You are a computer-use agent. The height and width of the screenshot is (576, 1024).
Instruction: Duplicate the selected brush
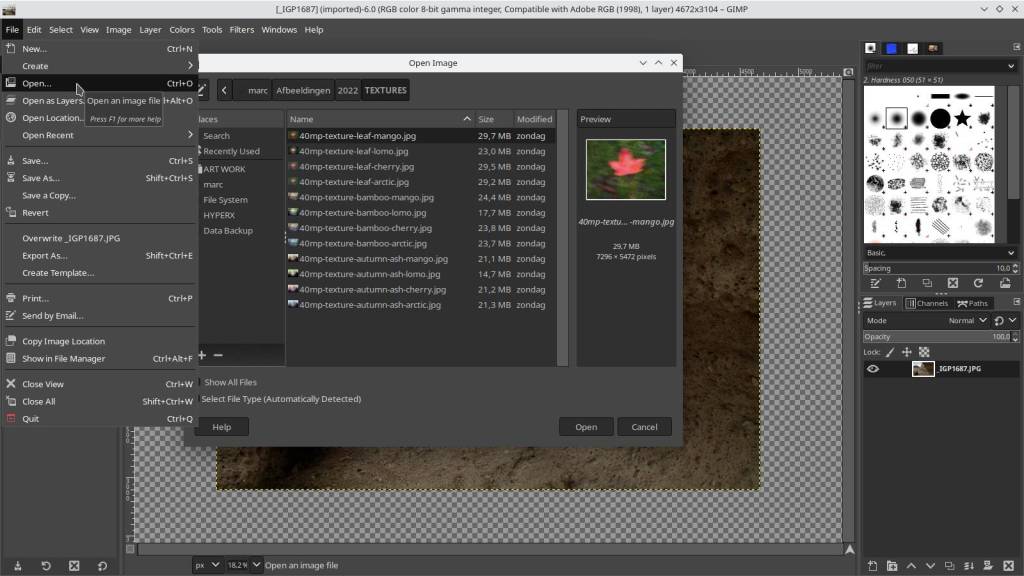click(x=927, y=283)
